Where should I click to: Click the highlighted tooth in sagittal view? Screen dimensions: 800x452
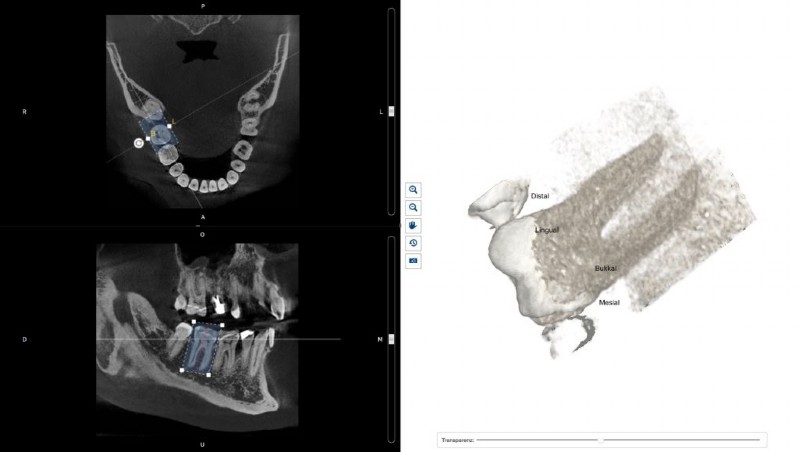(202, 348)
